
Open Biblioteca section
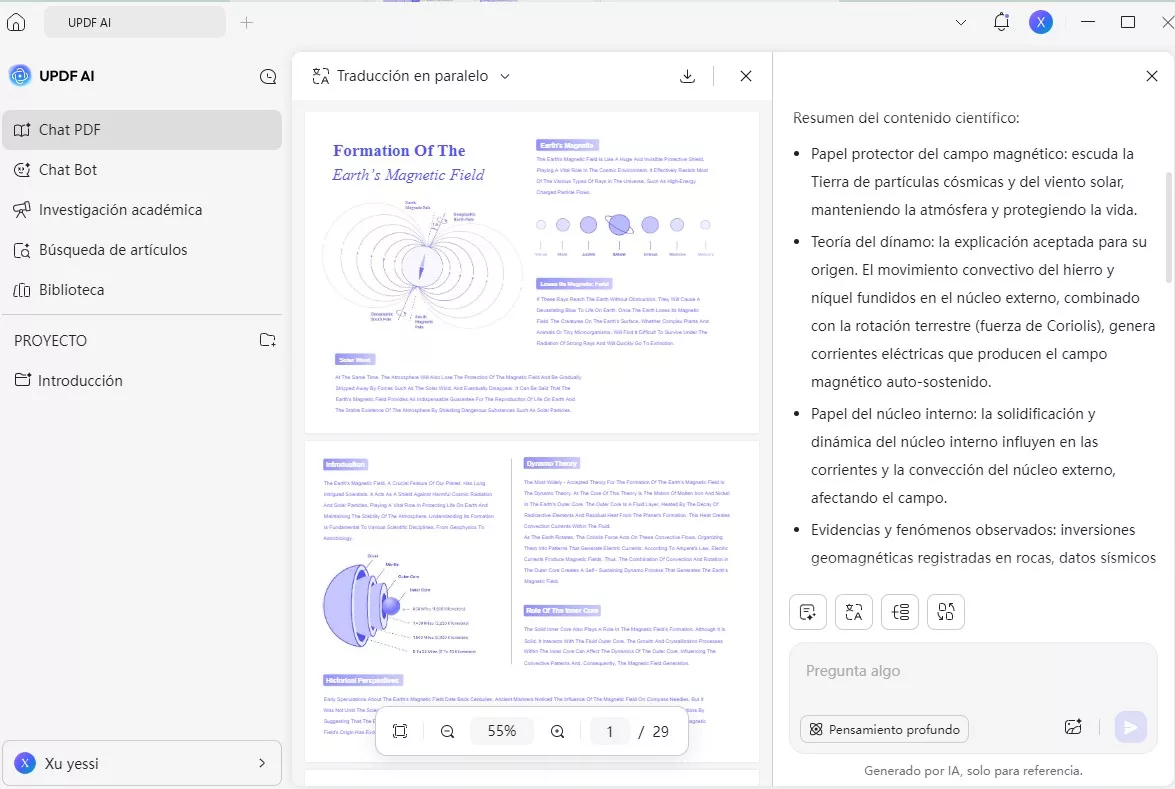click(x=142, y=290)
